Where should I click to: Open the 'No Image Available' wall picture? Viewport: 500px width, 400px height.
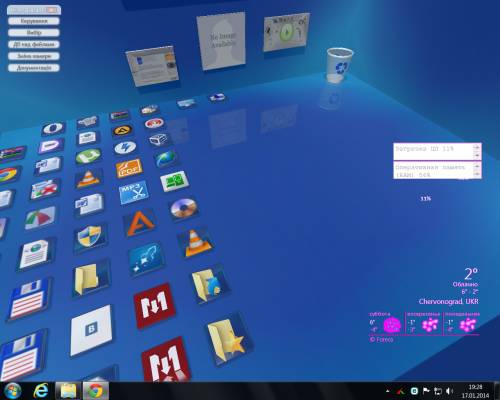[221, 41]
